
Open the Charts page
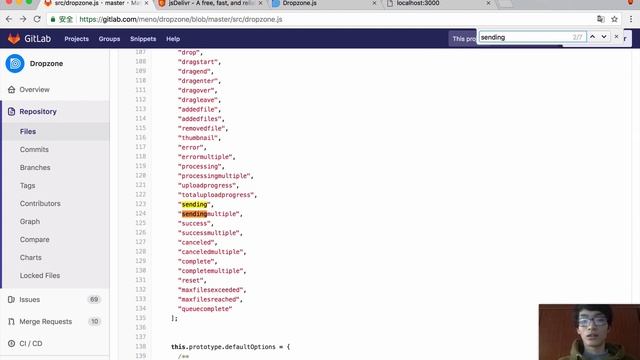(x=31, y=257)
